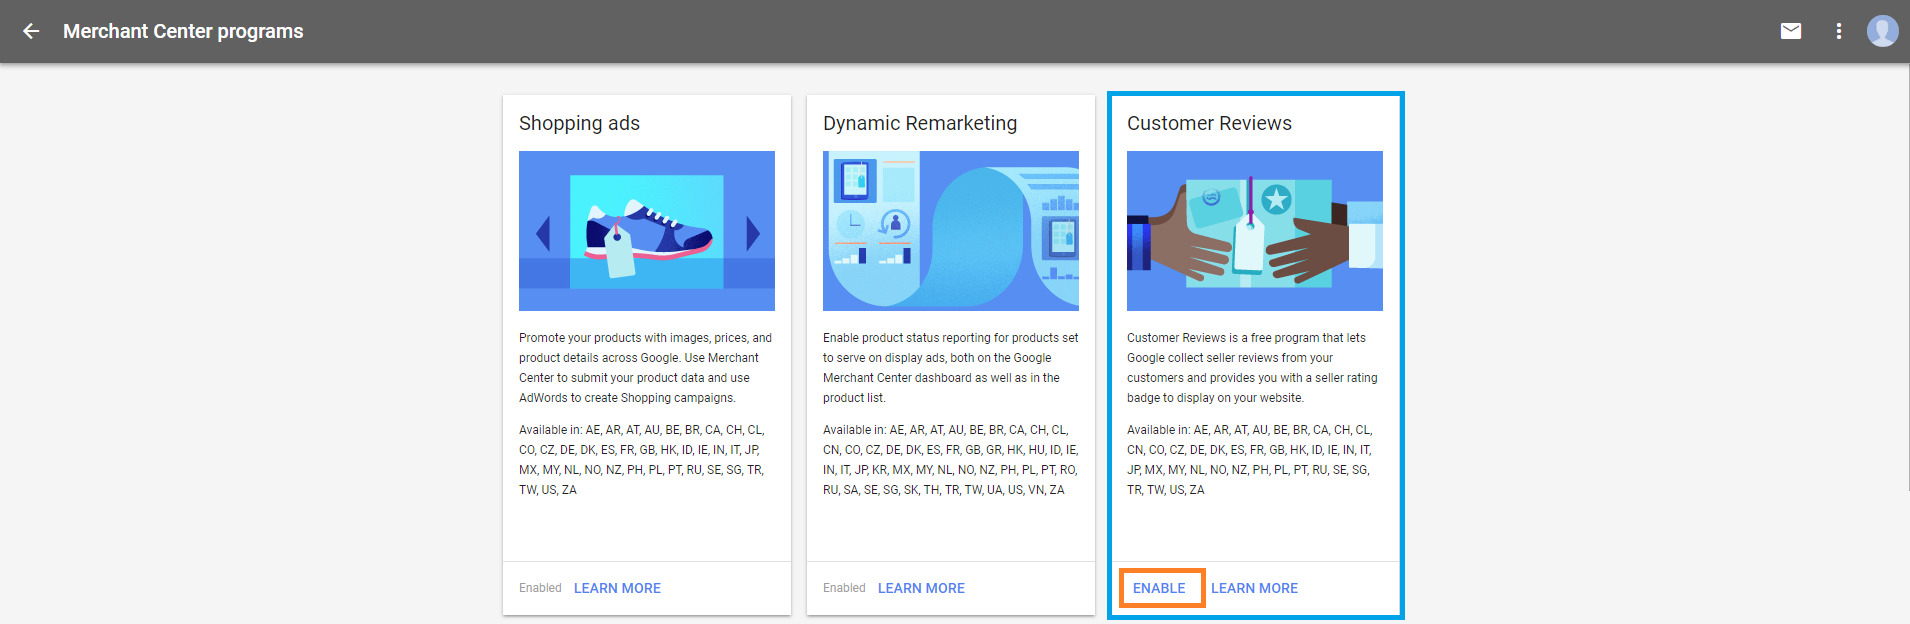Click the Shopping ads sneaker illustration

tap(647, 231)
